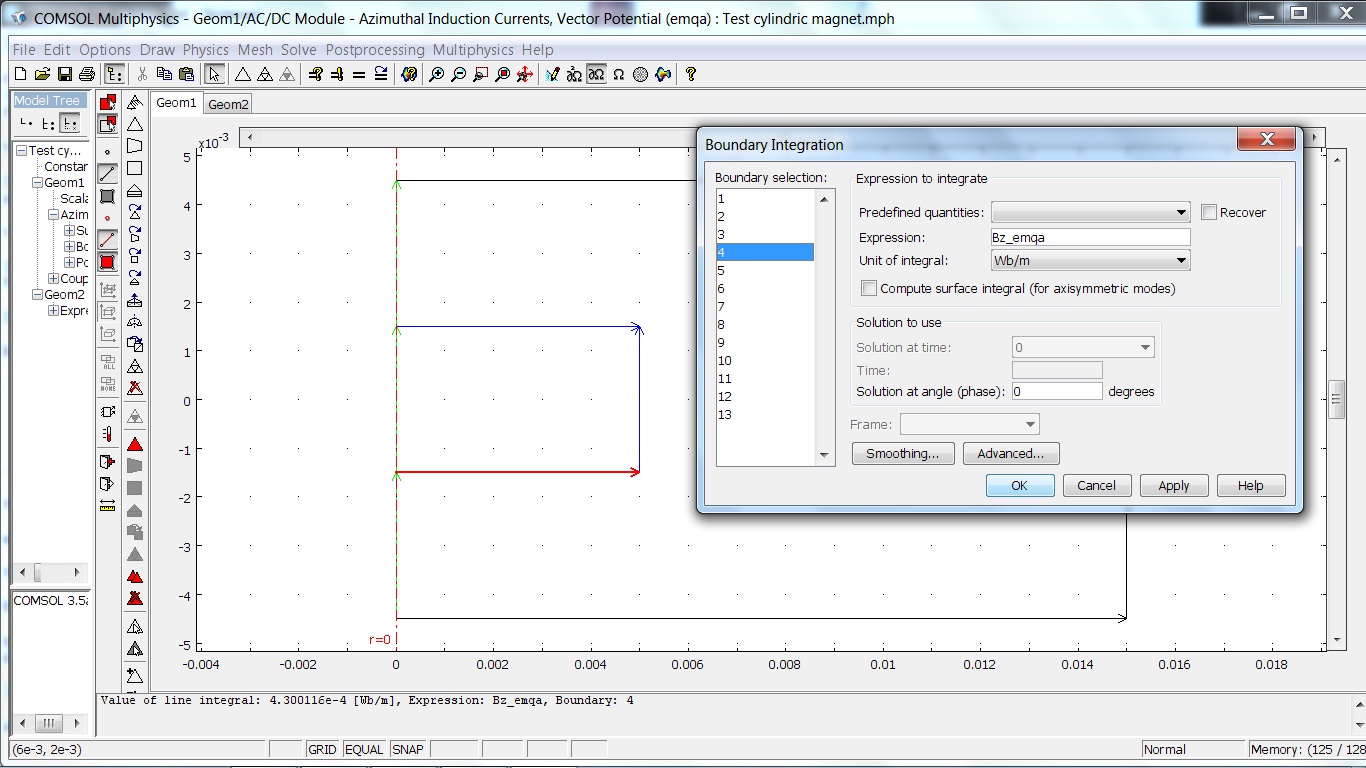The width and height of the screenshot is (1366, 768).
Task: Open the Physics menu
Action: (206, 50)
